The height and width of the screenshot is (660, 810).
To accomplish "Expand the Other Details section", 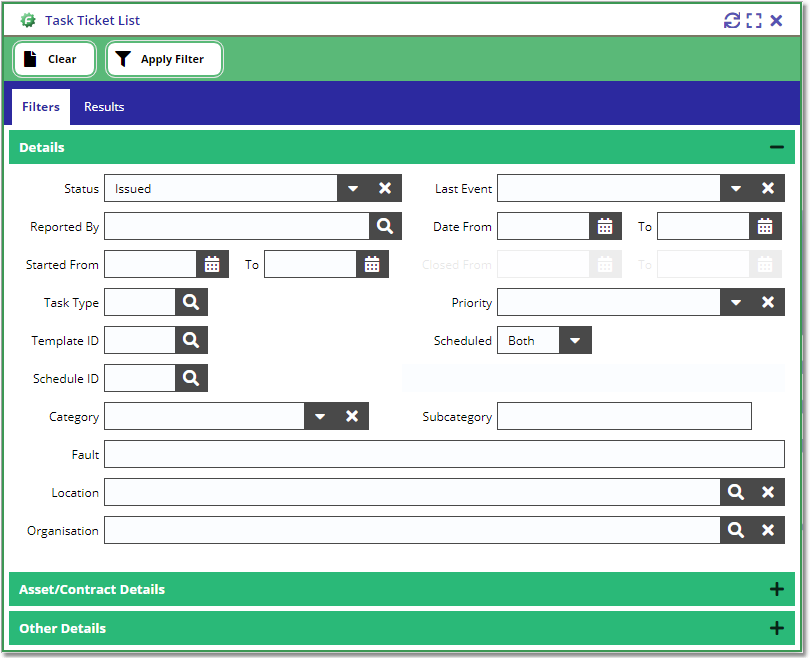I will 776,628.
